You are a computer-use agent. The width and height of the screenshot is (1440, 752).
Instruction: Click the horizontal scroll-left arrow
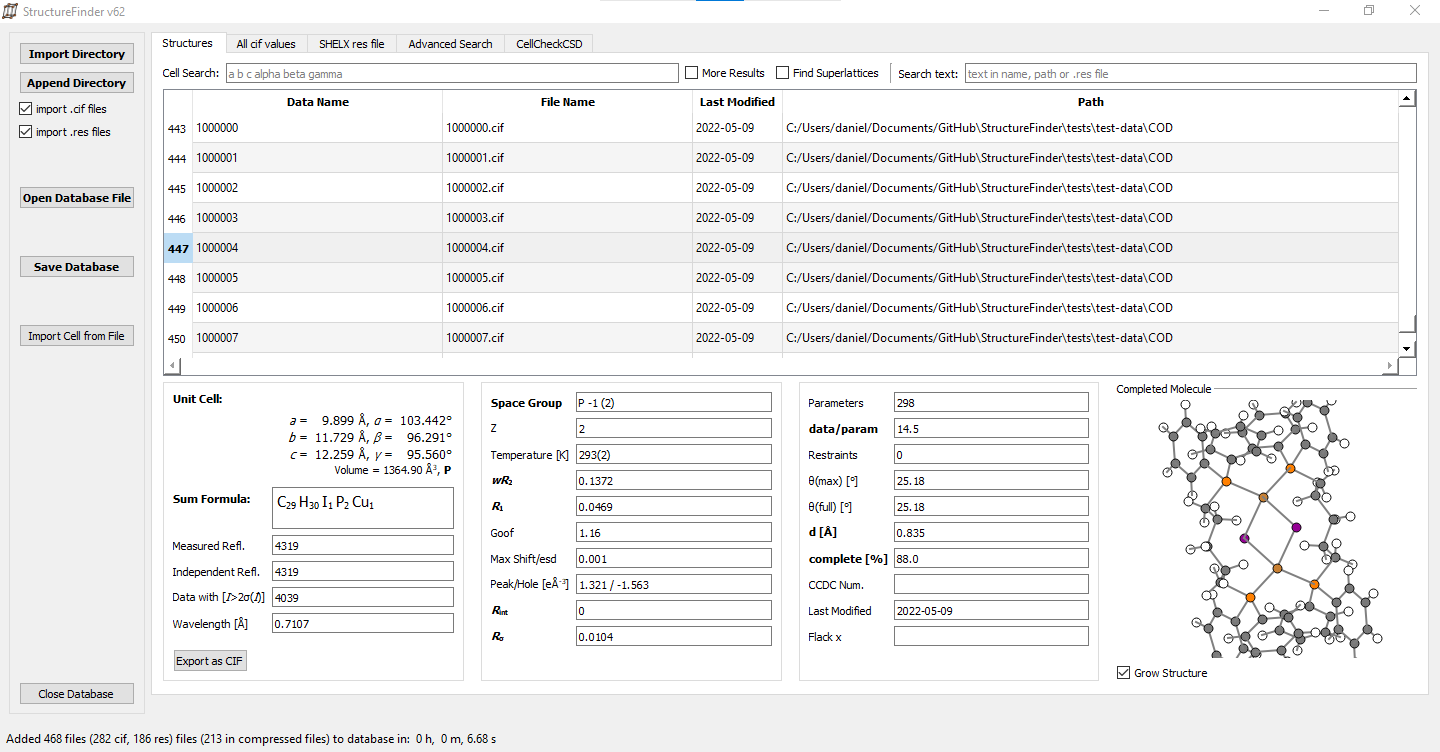pos(172,366)
